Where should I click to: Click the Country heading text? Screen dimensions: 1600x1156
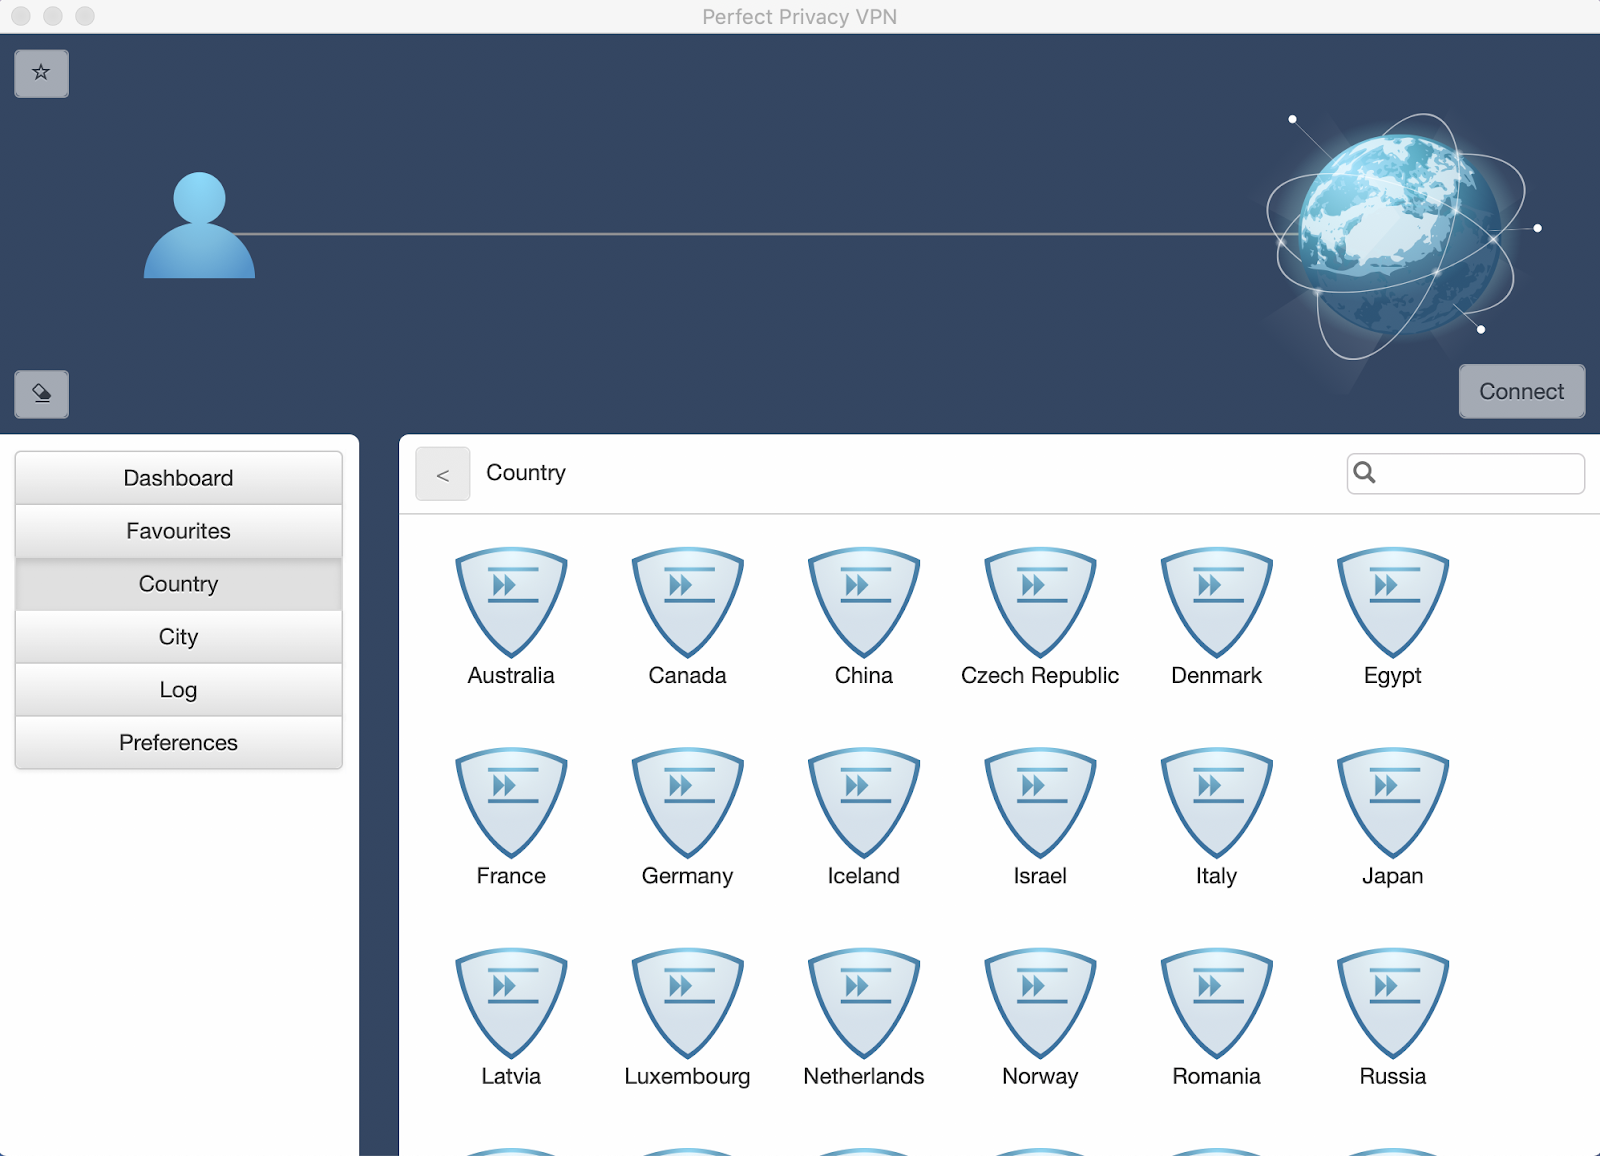tap(526, 473)
